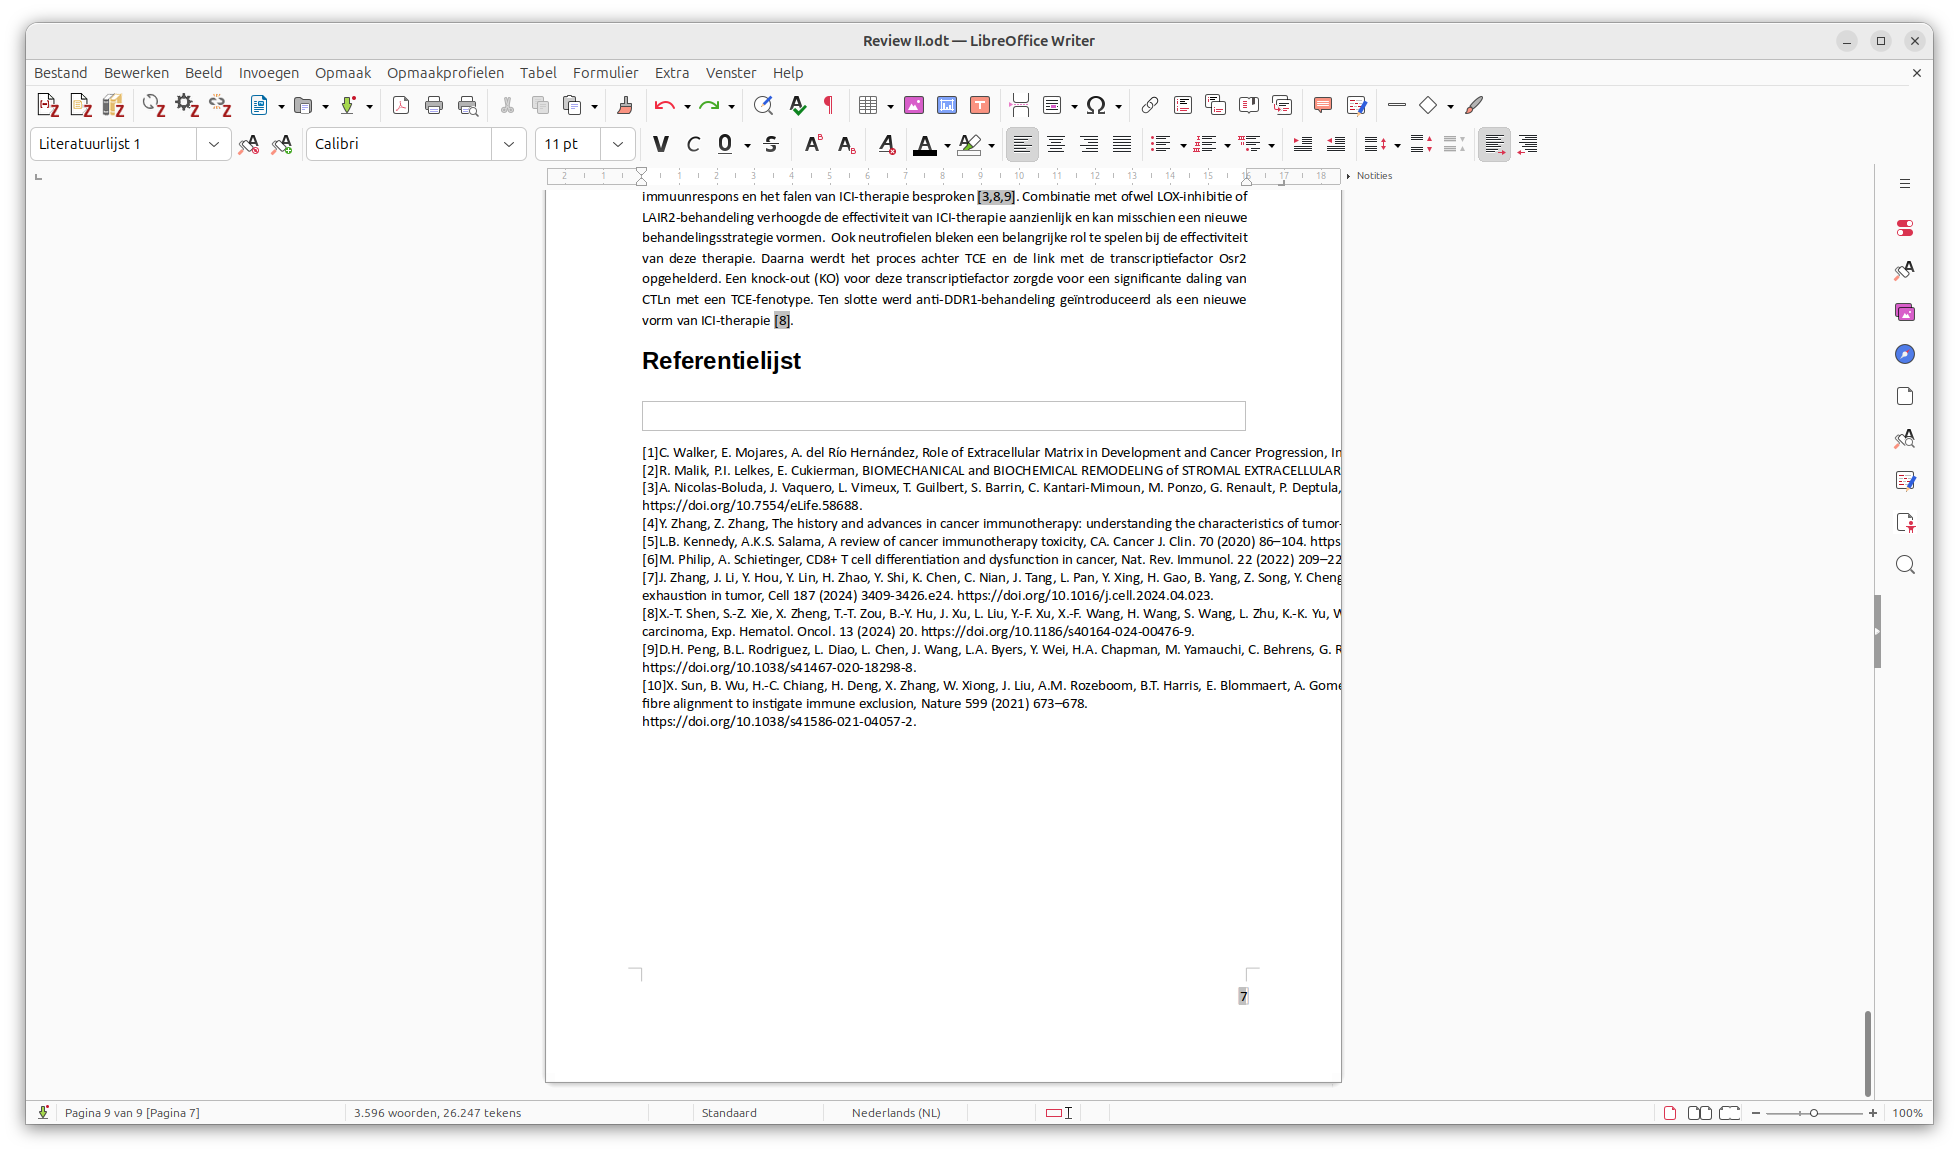
Task: Click the zoom slider in status bar
Action: (1814, 1113)
